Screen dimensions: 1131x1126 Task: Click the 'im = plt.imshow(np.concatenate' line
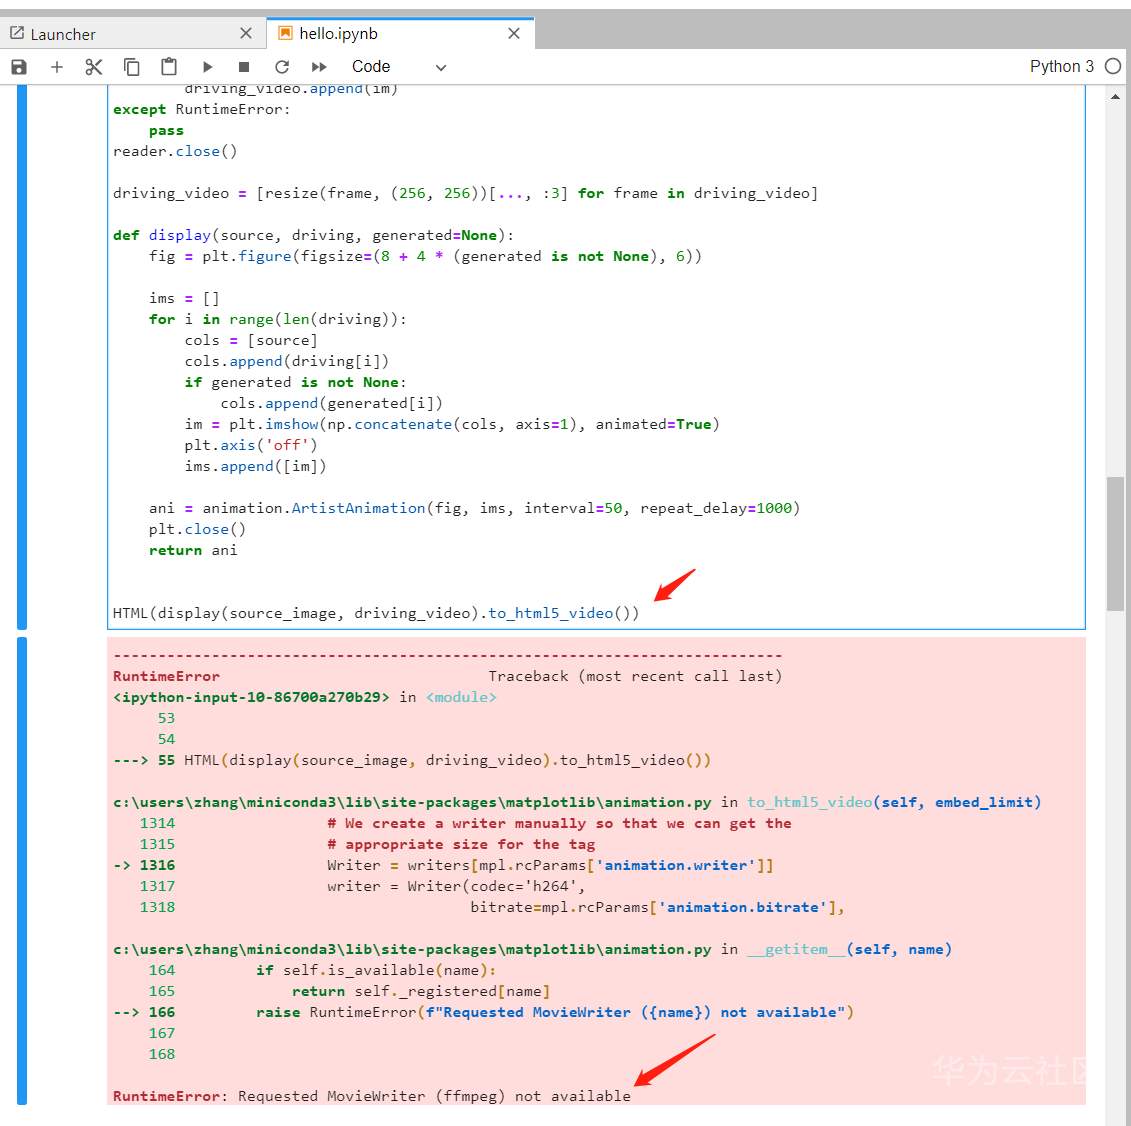tap(452, 424)
